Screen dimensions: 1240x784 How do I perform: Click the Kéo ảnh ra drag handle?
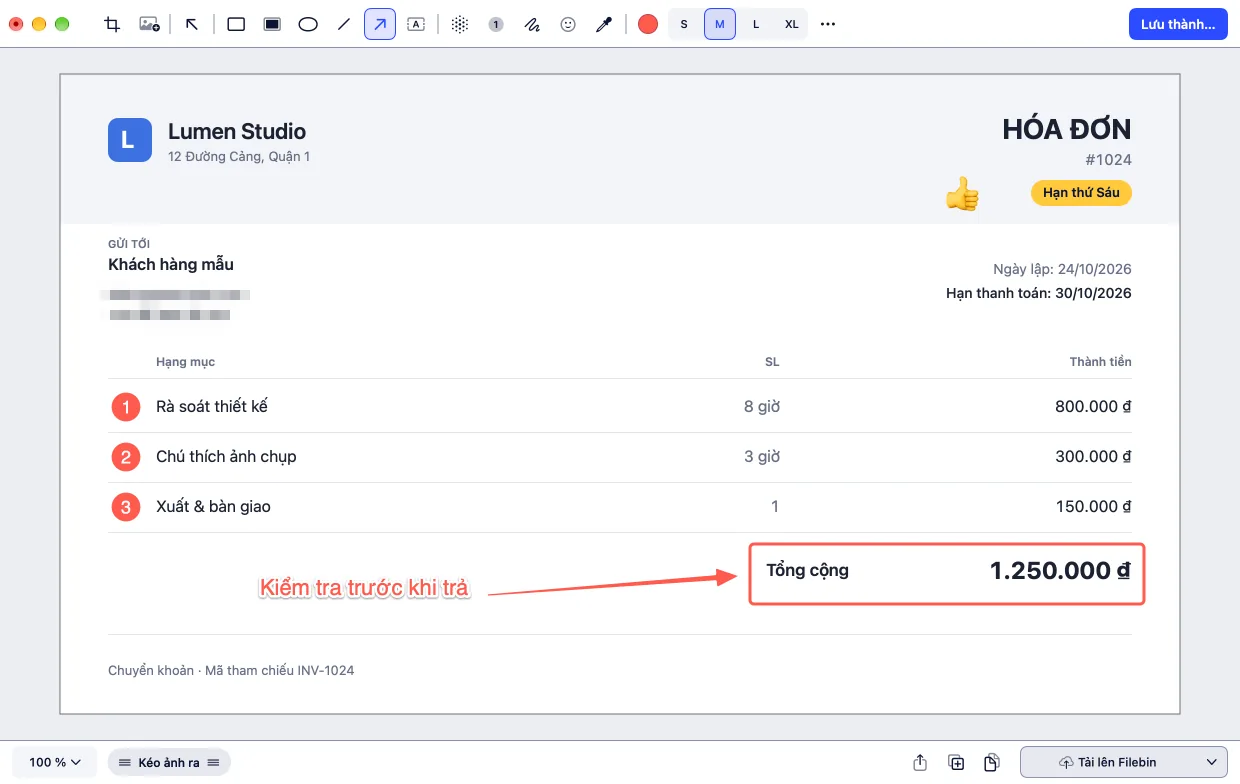pyautogui.click(x=169, y=762)
